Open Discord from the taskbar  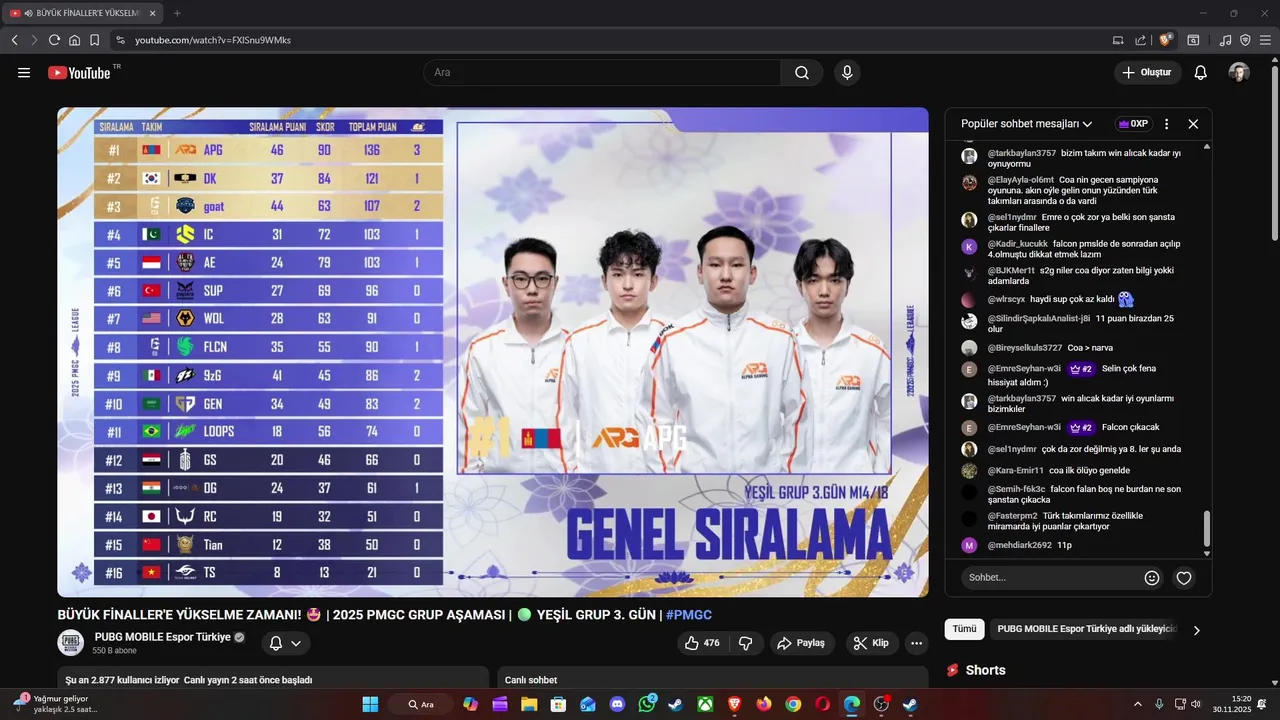tap(617, 704)
